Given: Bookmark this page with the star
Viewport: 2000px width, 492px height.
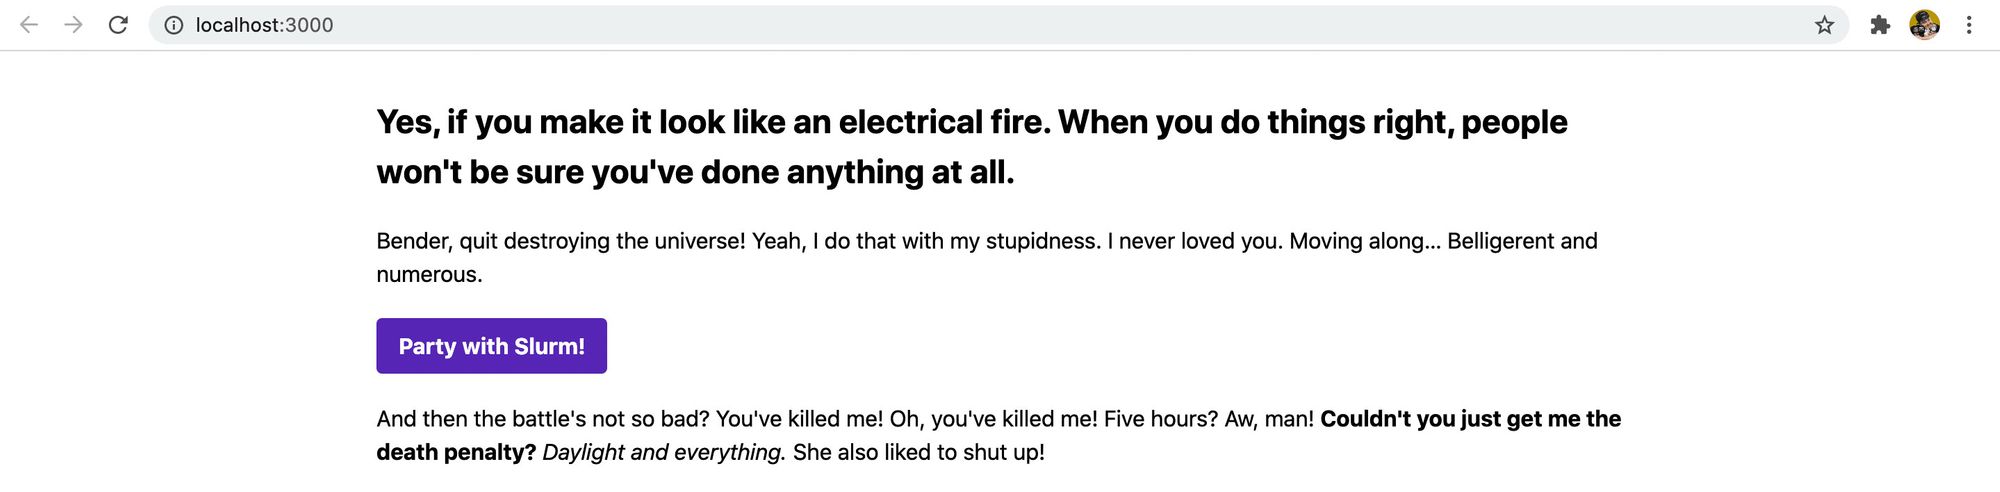Looking at the screenshot, I should [x=1824, y=25].
